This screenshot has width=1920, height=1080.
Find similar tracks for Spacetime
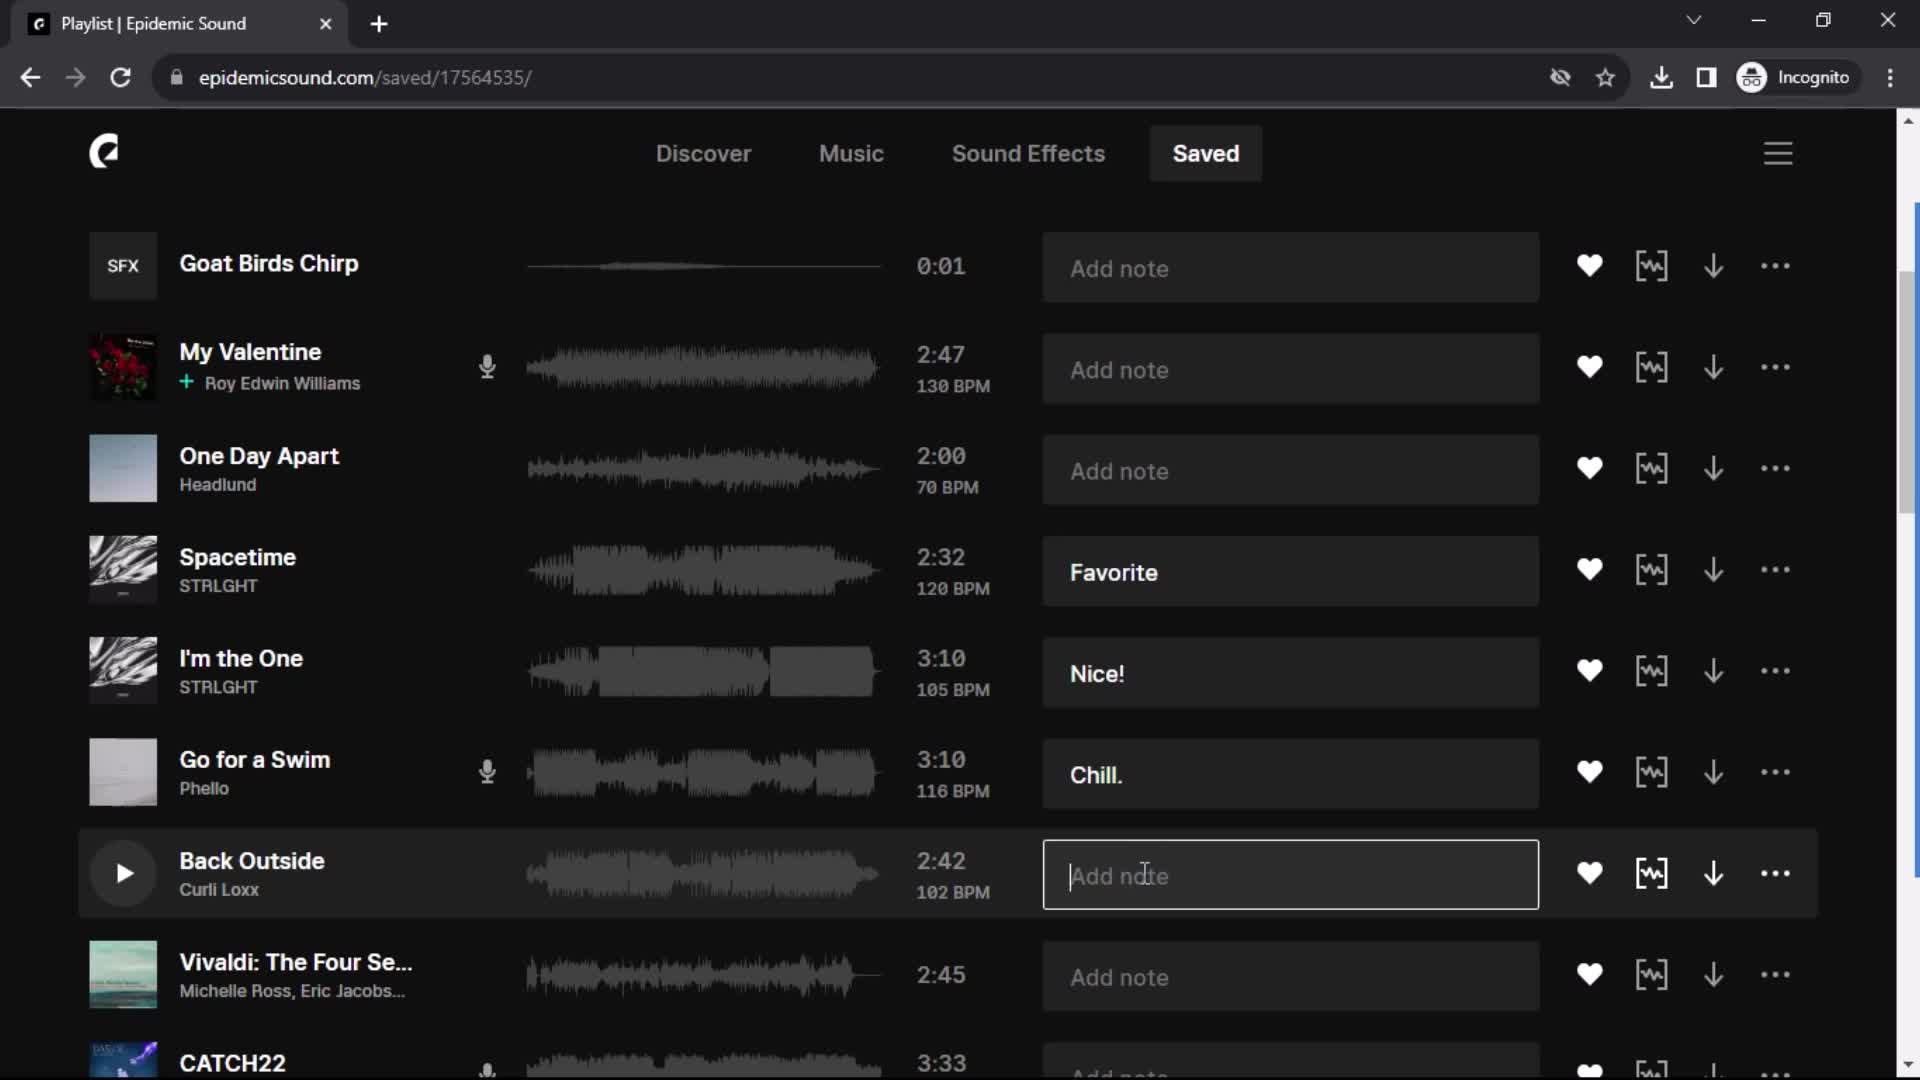1651,570
